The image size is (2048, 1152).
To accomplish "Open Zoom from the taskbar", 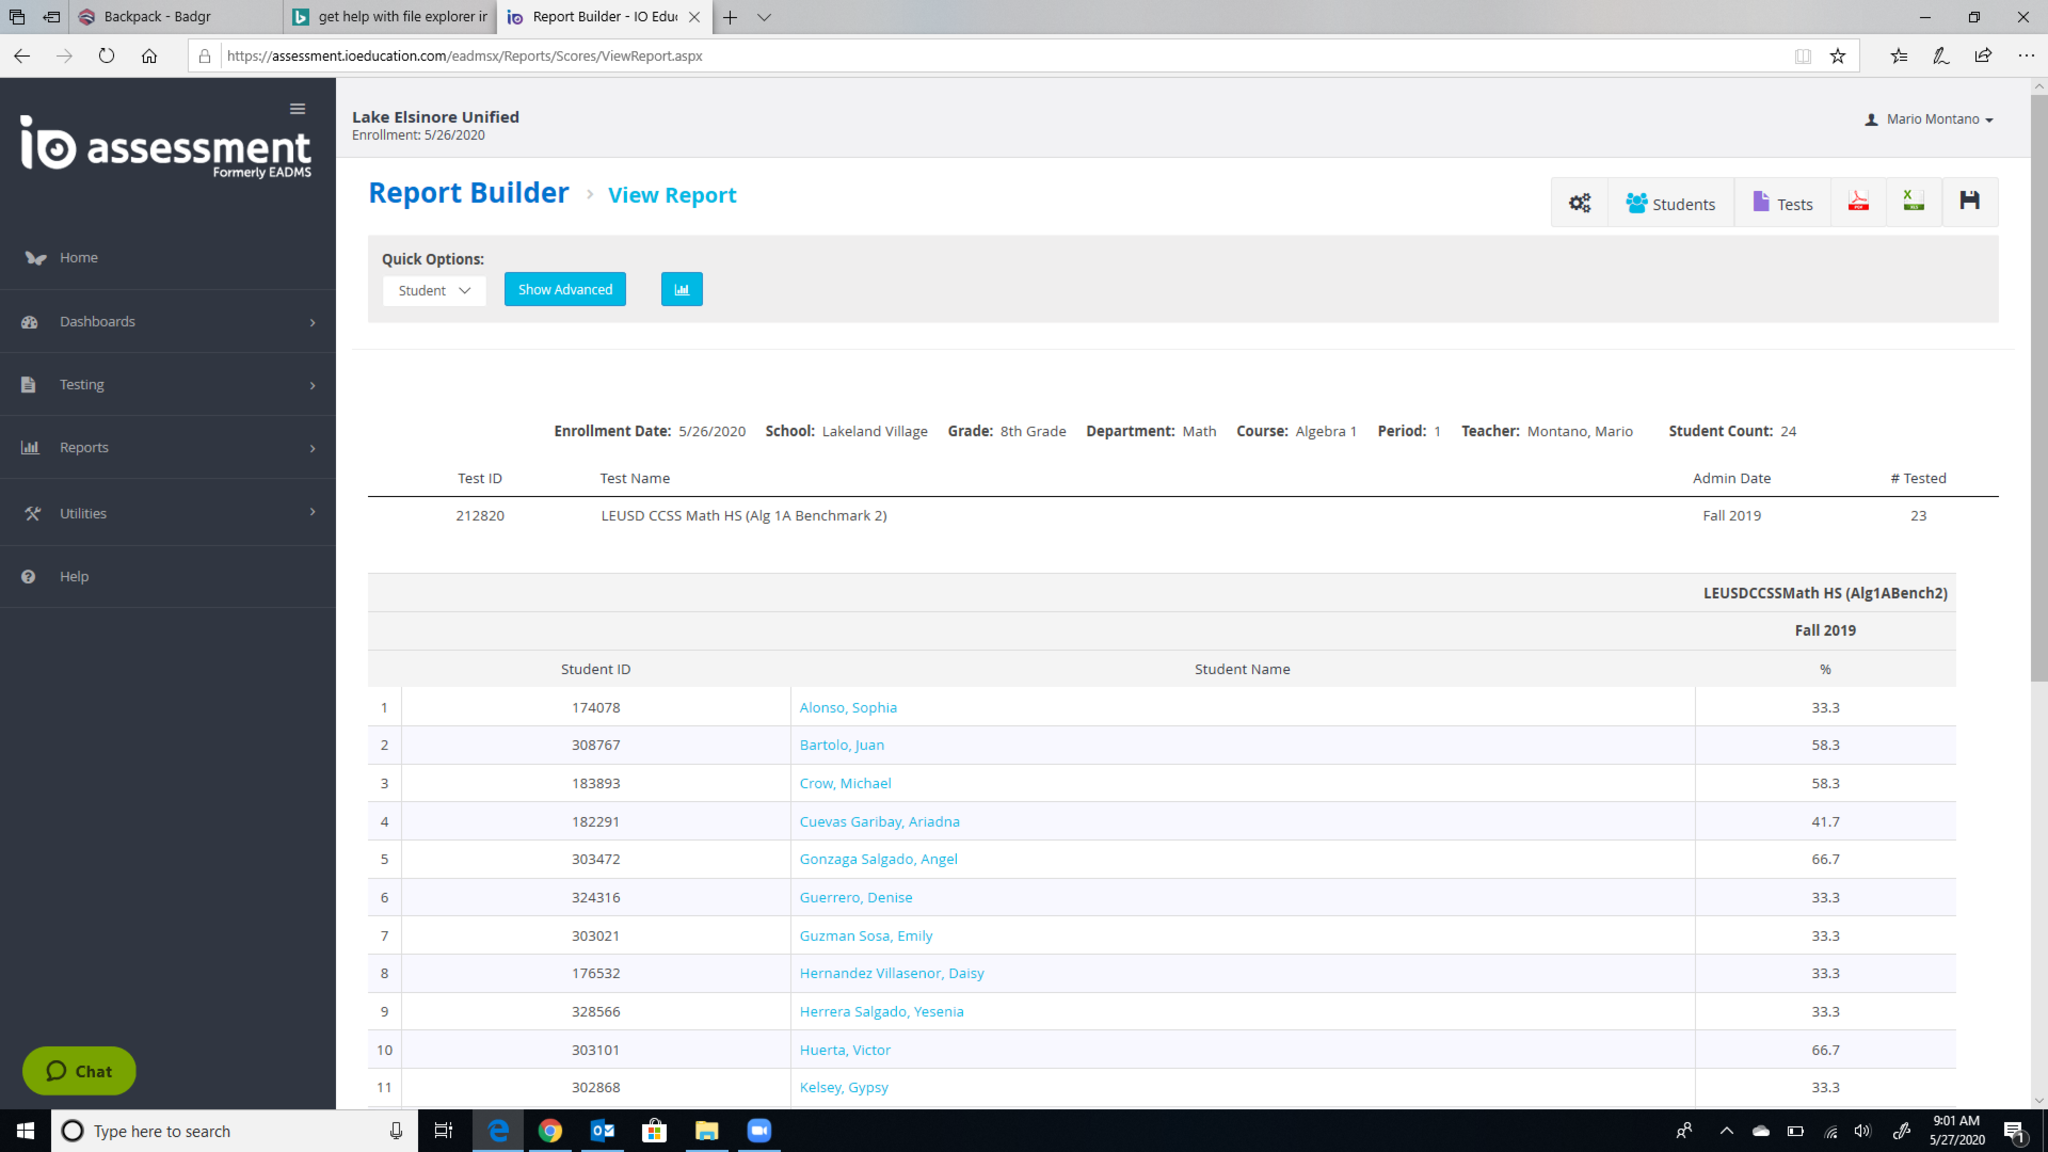I will click(759, 1131).
